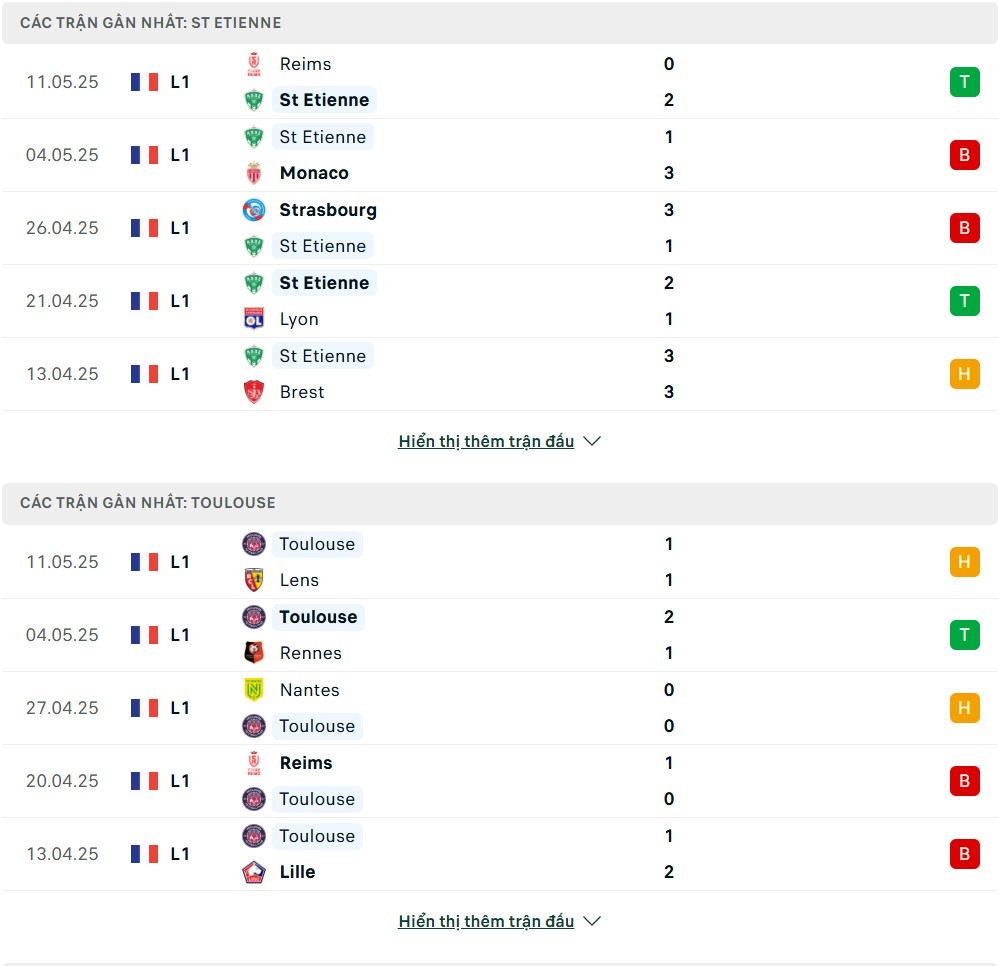Click the Lille club crest icon

[x=254, y=872]
